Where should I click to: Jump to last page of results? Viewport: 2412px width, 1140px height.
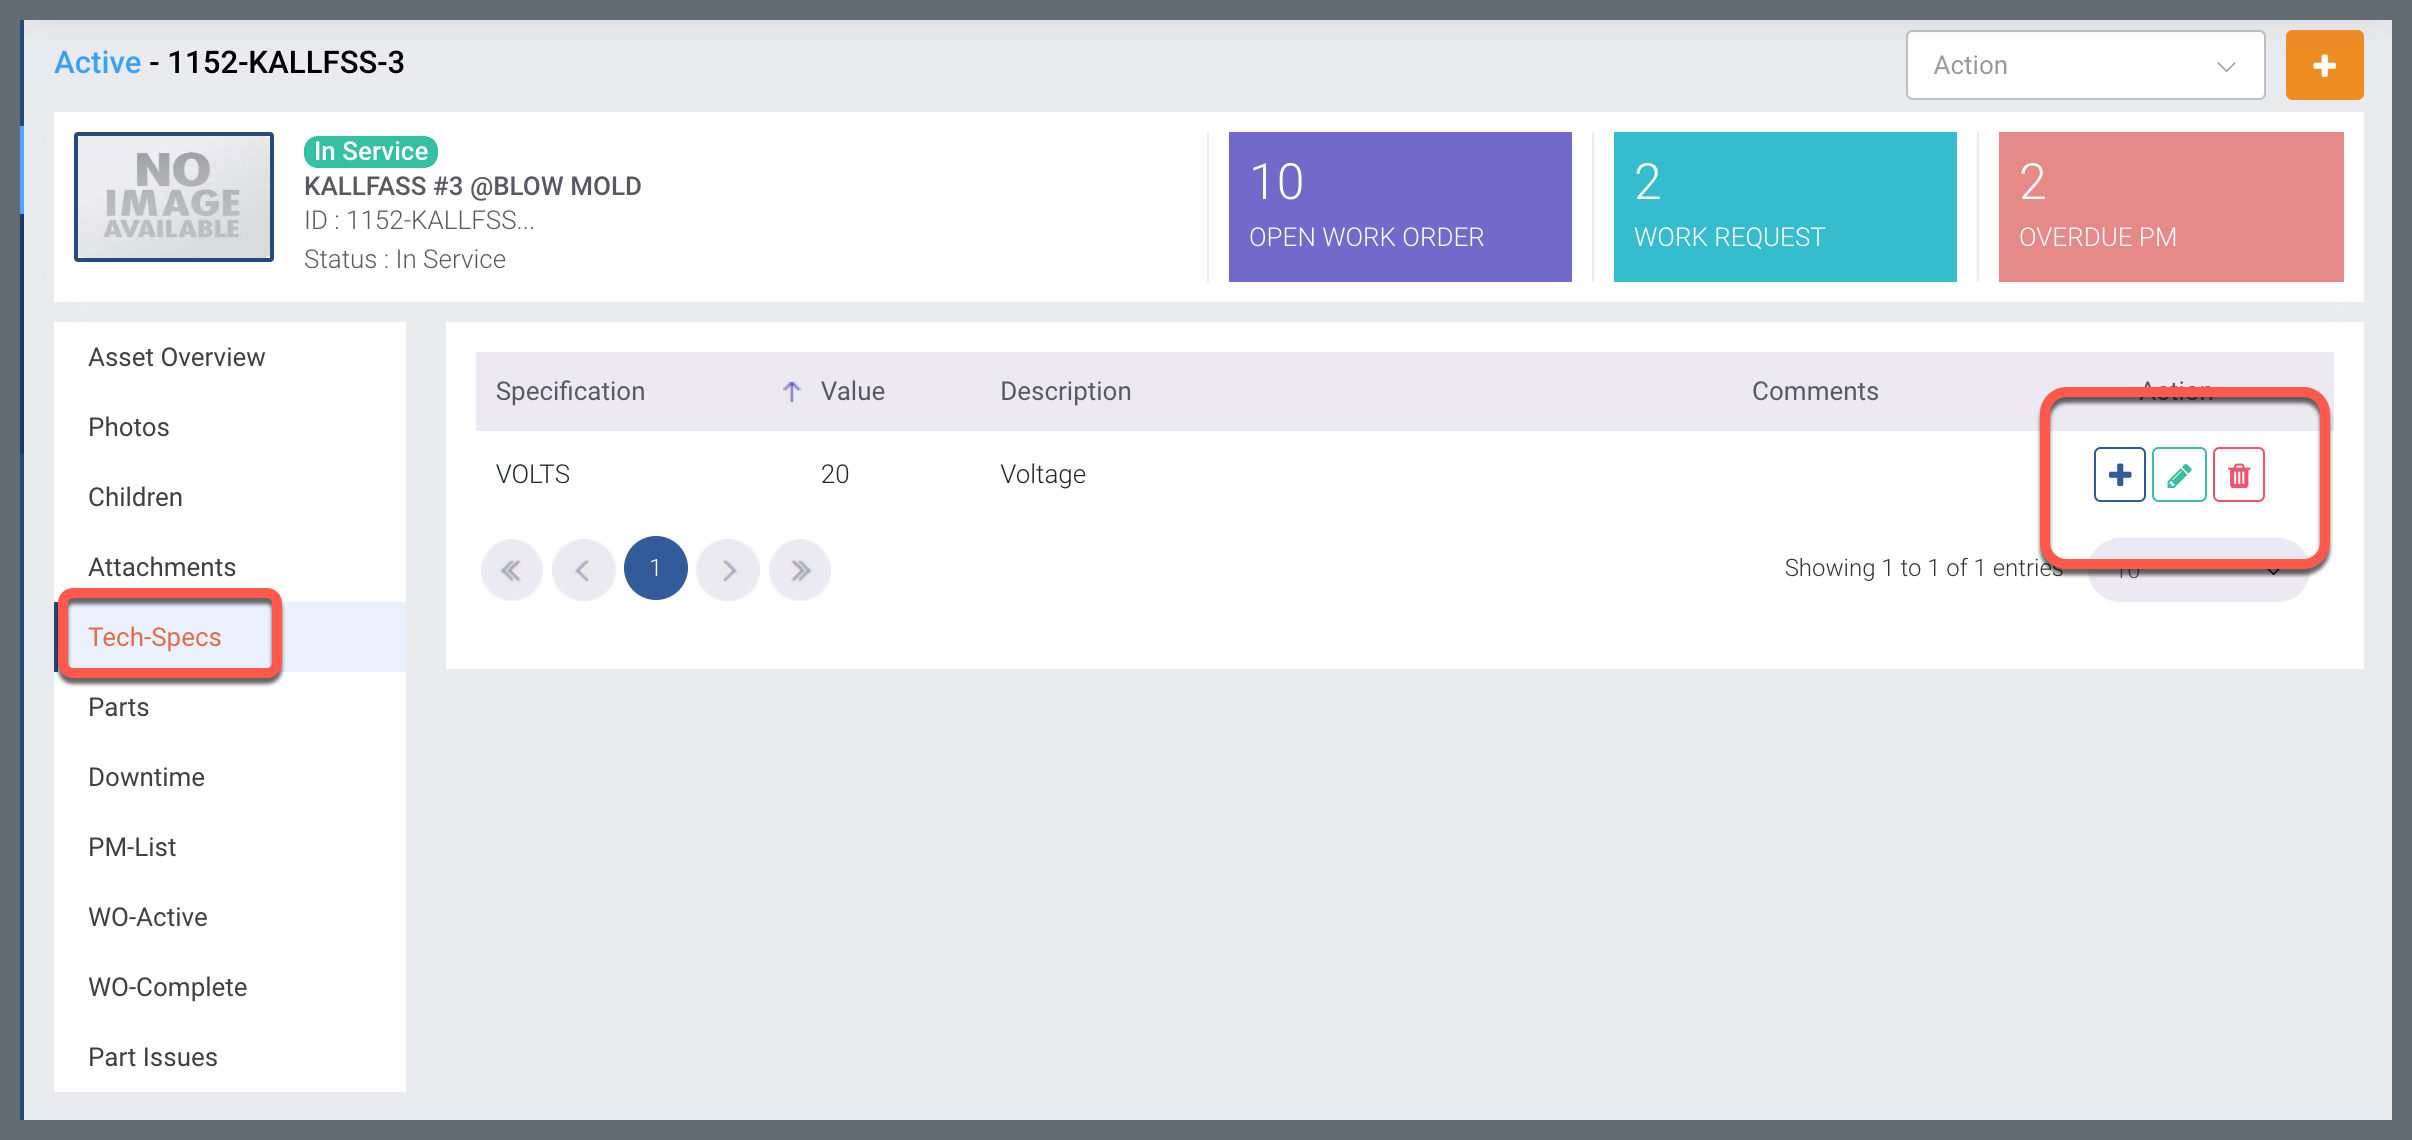click(800, 570)
